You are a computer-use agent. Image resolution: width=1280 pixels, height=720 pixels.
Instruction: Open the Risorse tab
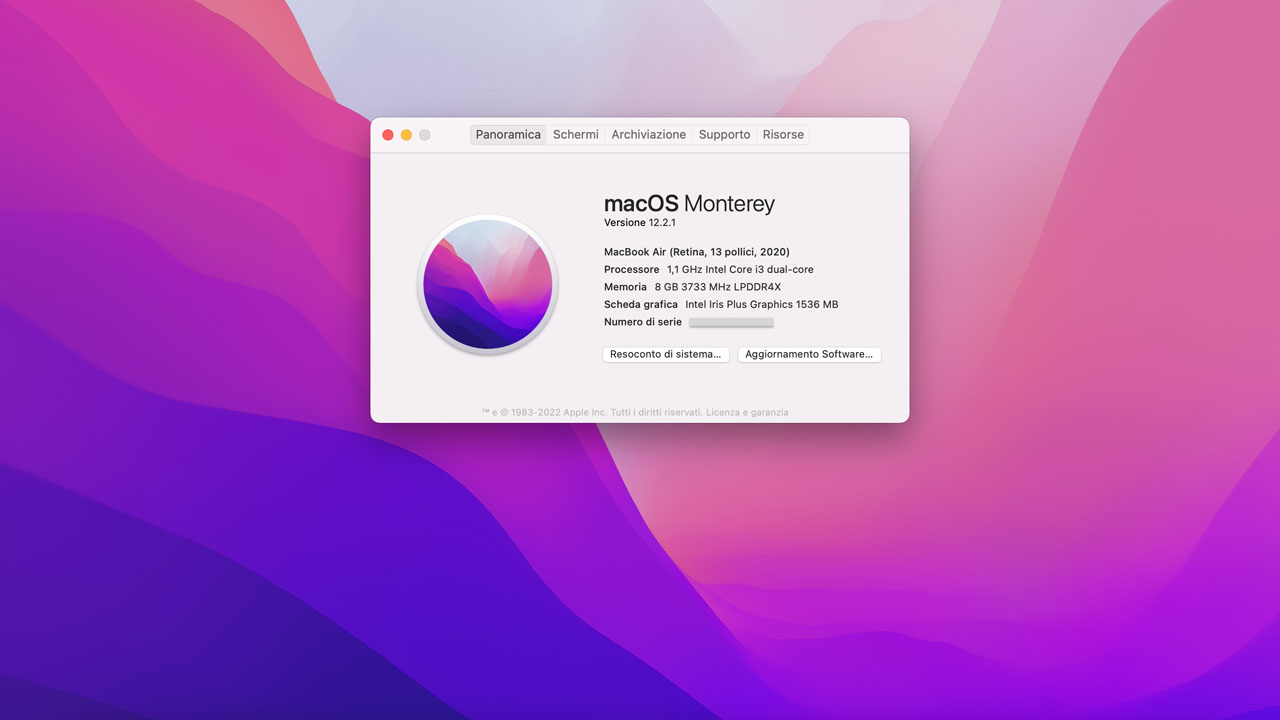click(x=783, y=135)
